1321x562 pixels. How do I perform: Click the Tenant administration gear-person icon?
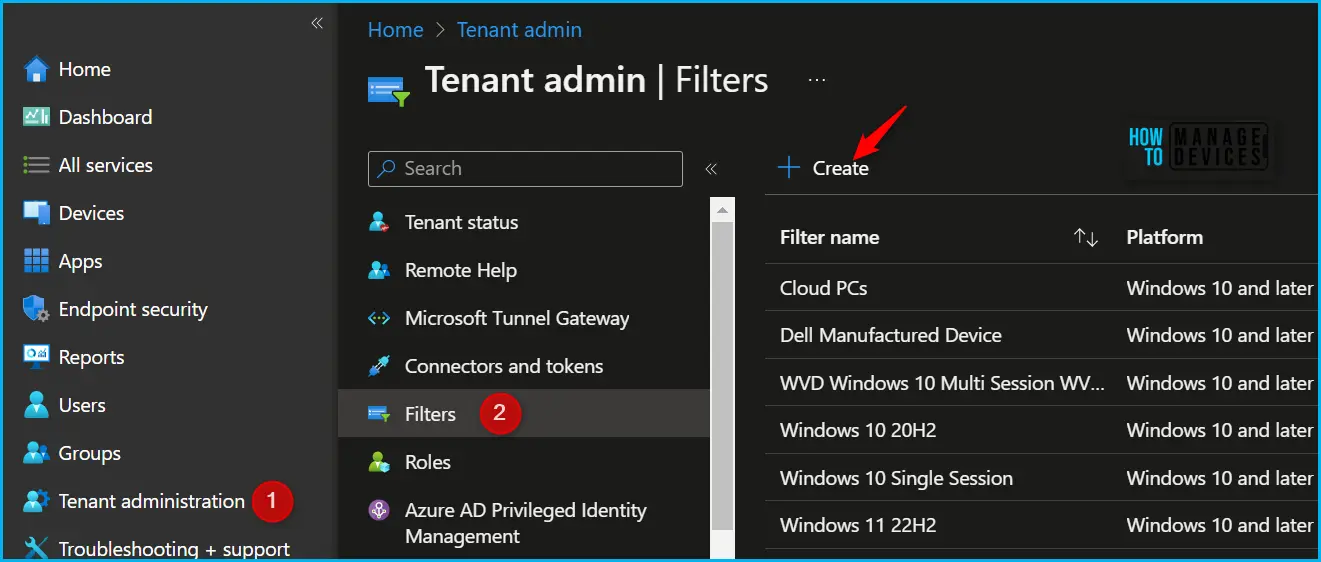coord(36,501)
